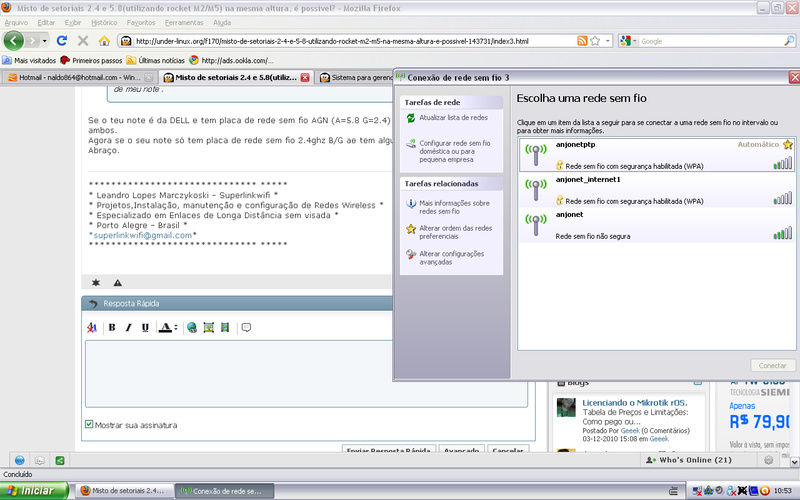The height and width of the screenshot is (500, 800).
Task: Open the Exibir menu
Action: click(x=73, y=22)
